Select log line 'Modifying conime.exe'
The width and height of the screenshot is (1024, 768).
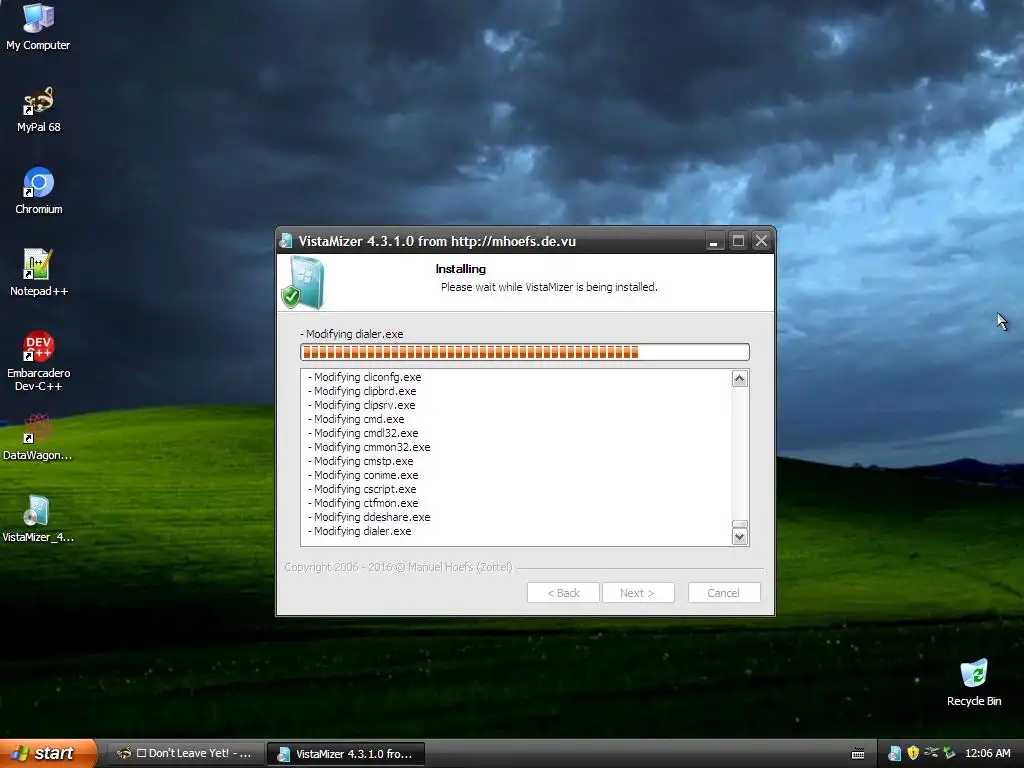point(362,475)
